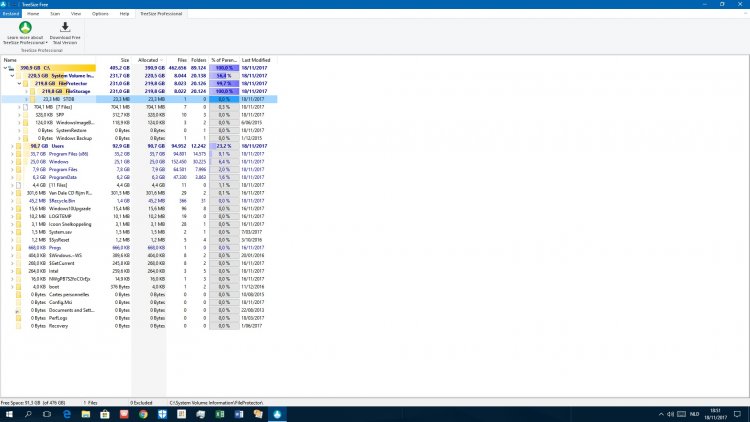Open the Scan ribbon tab

point(54,14)
